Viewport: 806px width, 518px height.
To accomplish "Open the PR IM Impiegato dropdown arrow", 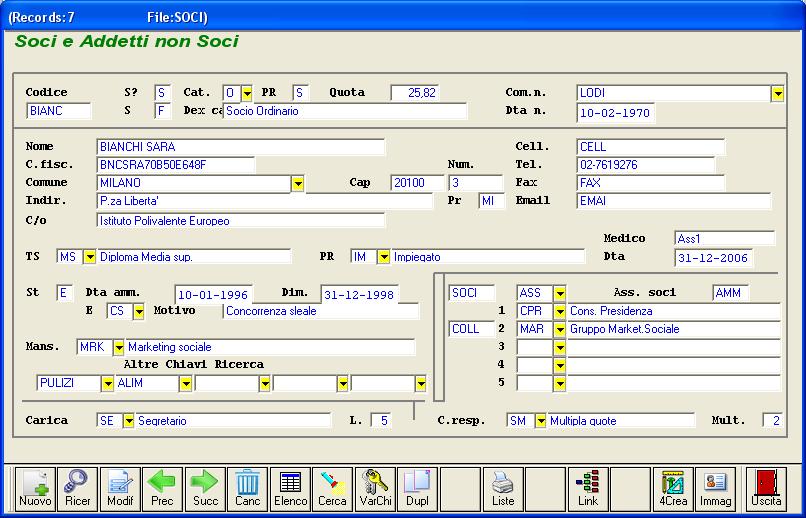I will tap(383, 256).
